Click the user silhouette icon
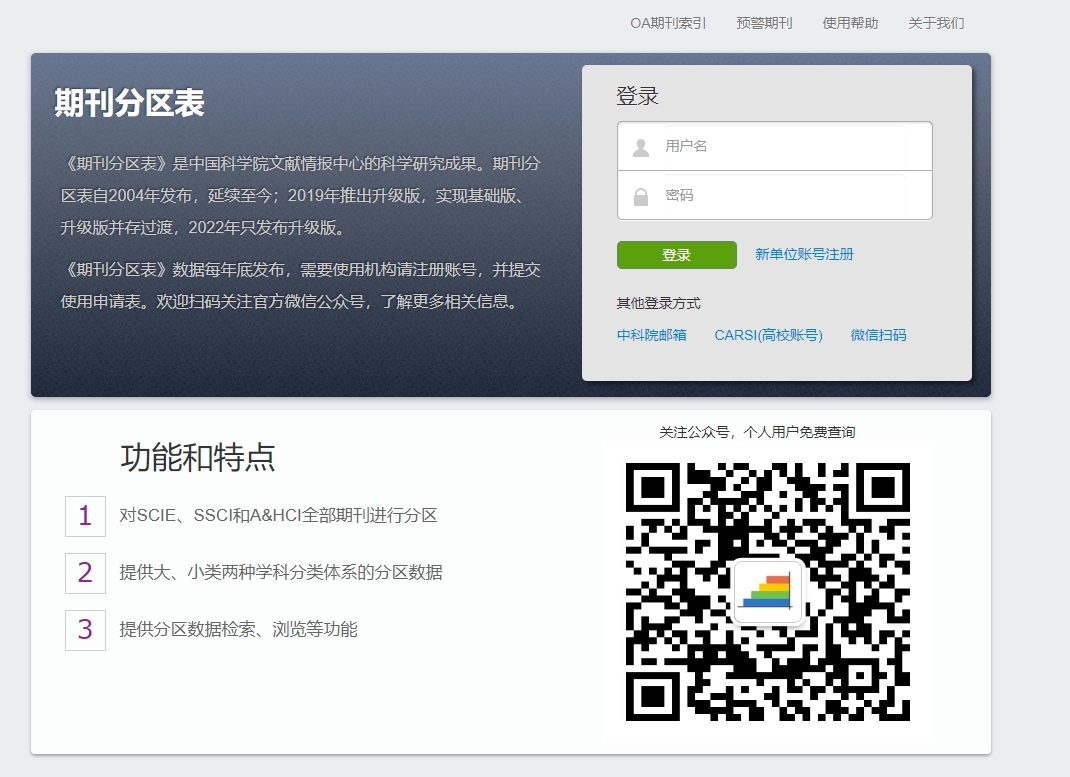This screenshot has height=777, width=1070. [641, 147]
